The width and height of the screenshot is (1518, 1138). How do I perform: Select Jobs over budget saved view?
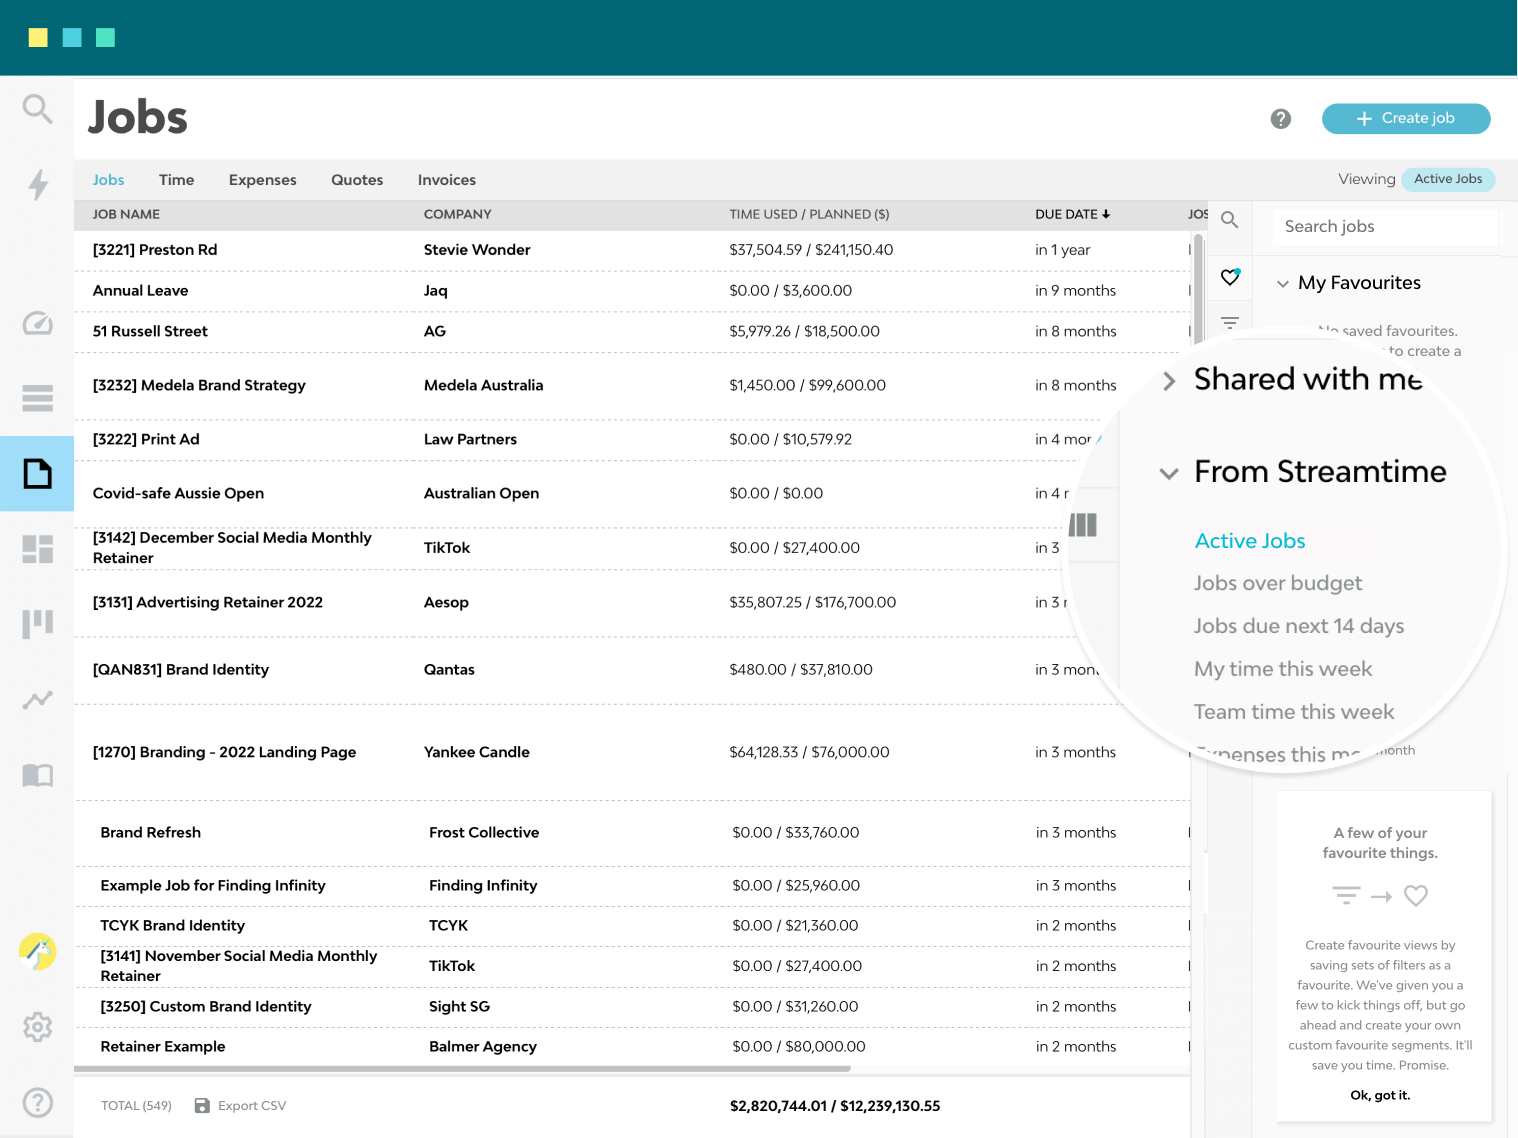[1277, 583]
